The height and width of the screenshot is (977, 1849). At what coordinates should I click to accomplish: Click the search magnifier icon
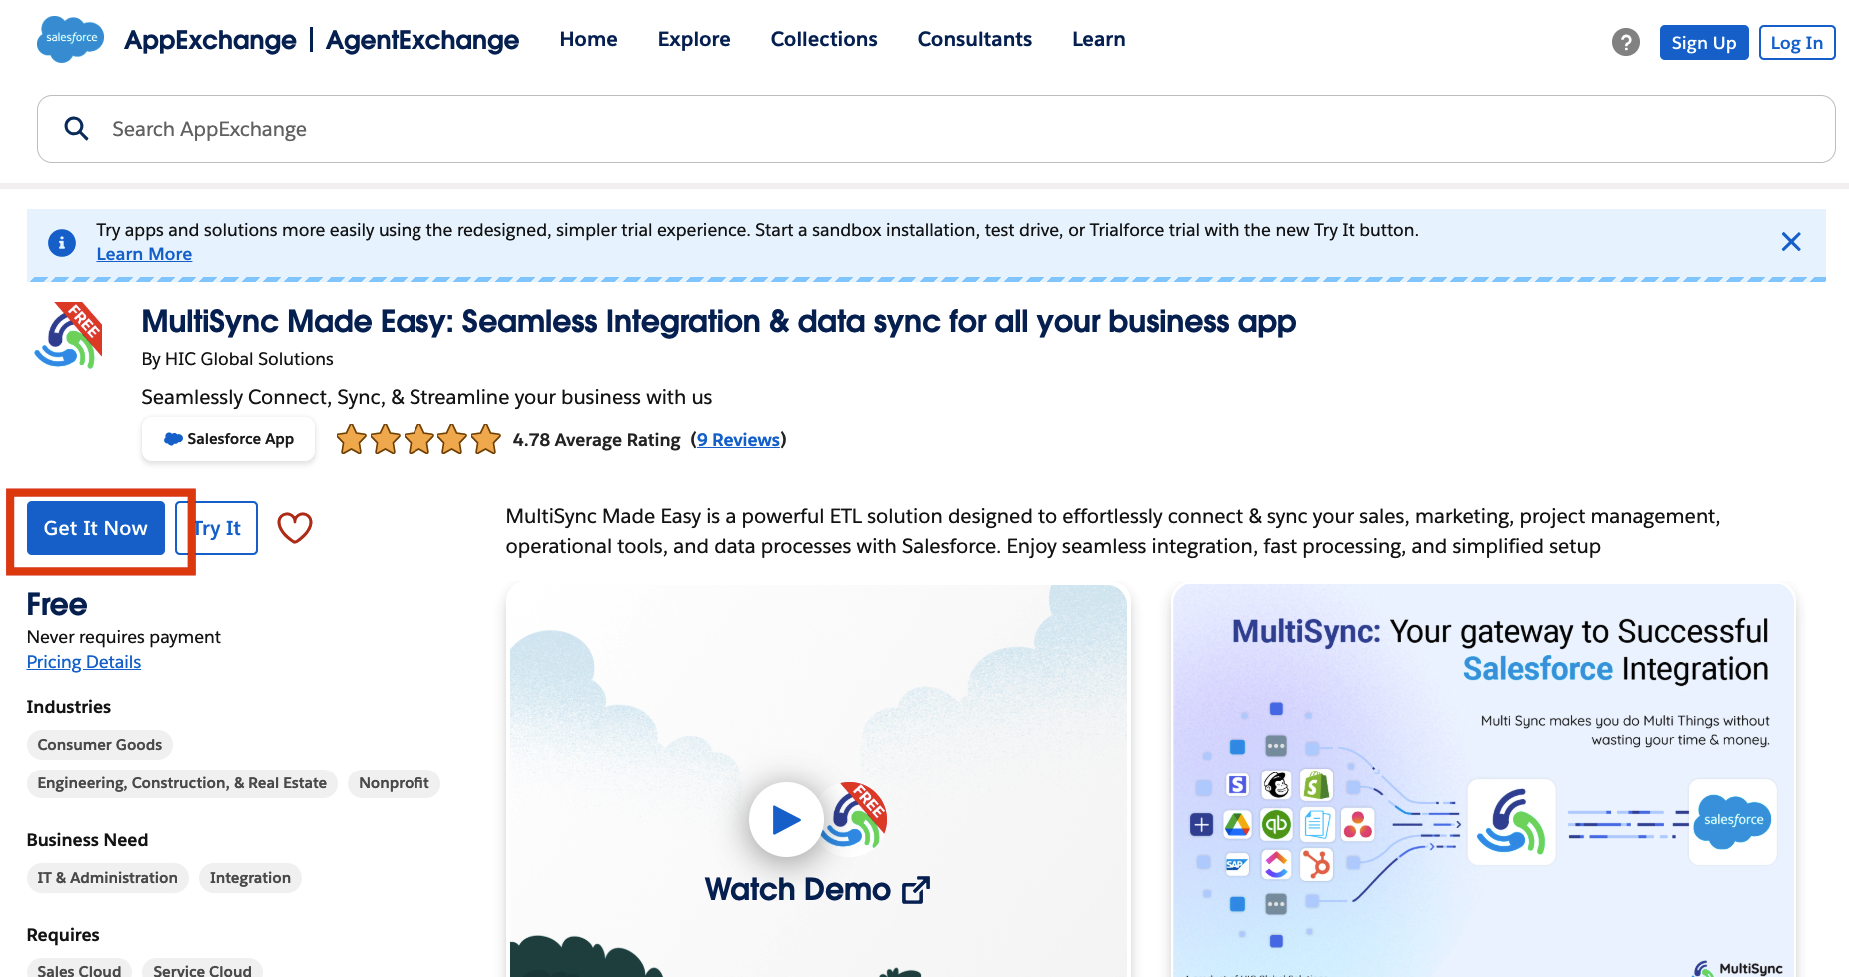coord(76,129)
